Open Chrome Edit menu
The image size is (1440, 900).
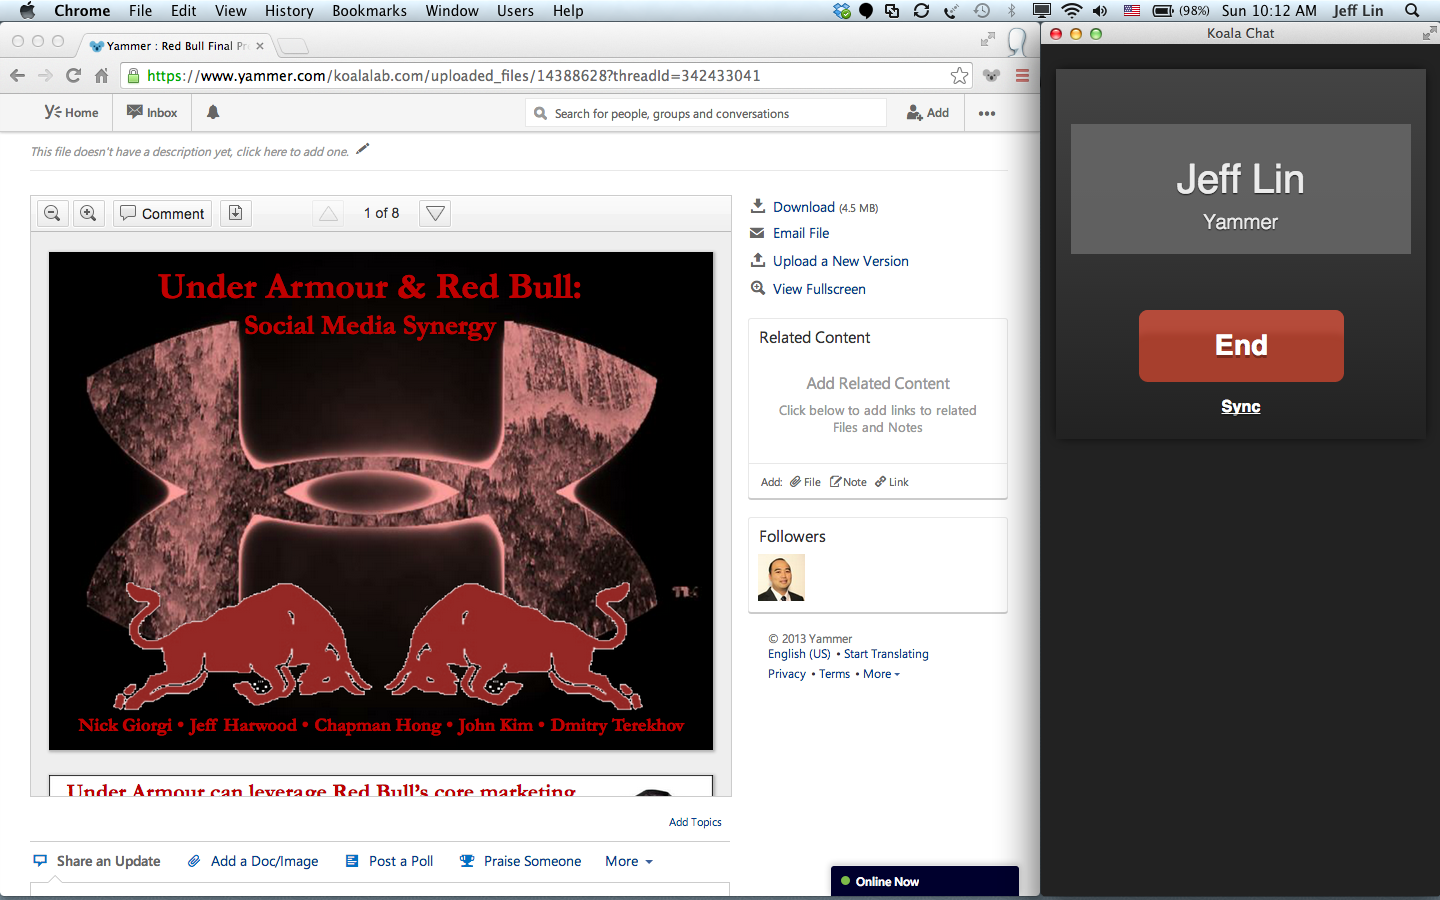point(183,10)
